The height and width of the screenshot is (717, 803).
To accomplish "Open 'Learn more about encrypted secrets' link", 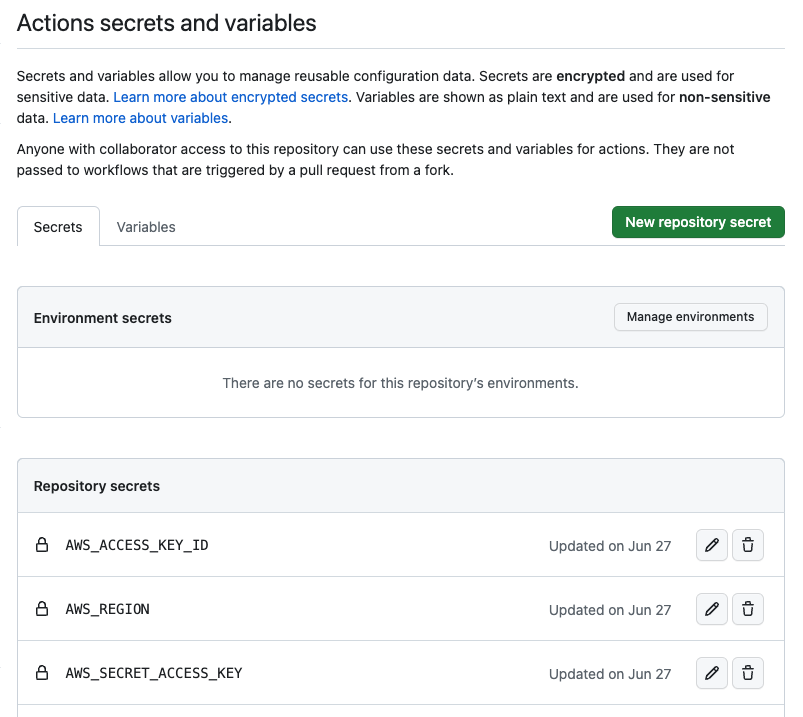I will [231, 97].
